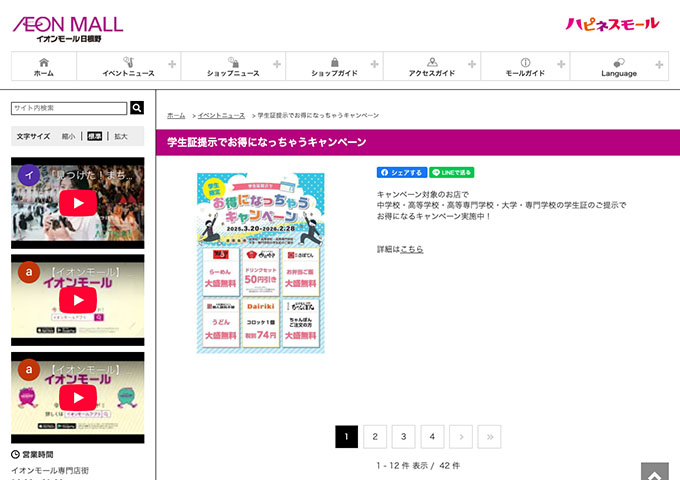Click the Facebook シェアする button

[x=401, y=172]
